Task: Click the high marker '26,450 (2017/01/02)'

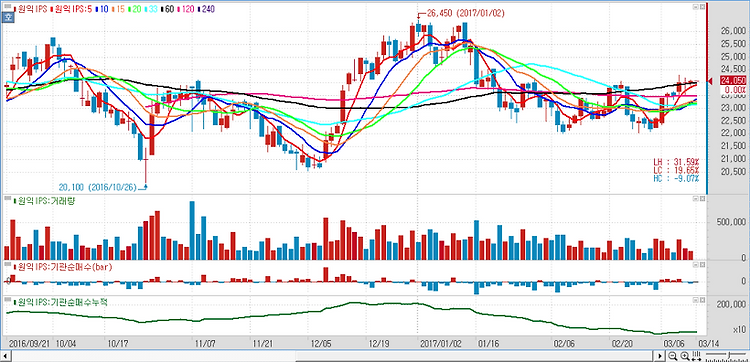Action: point(464,13)
